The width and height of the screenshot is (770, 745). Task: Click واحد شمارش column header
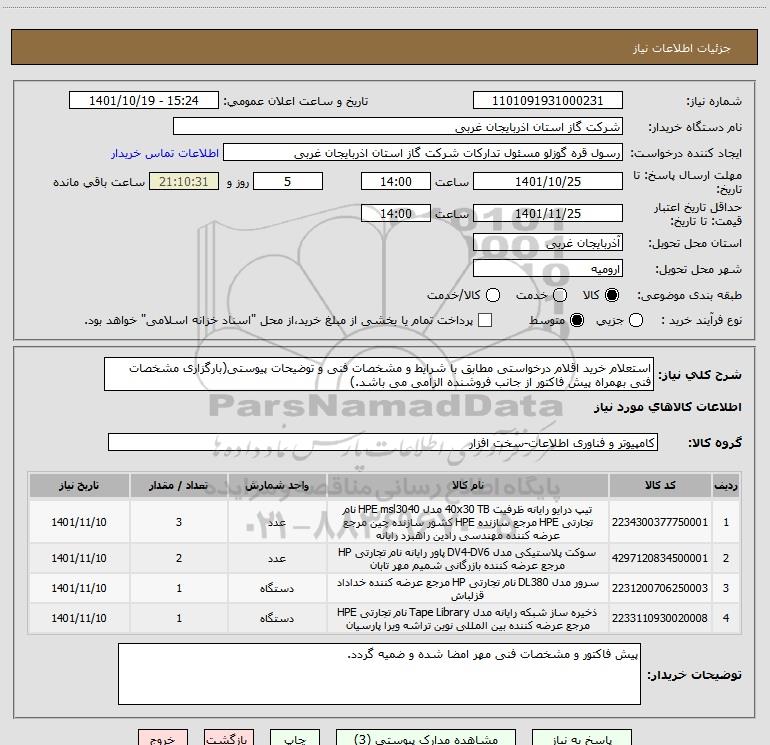click(277, 485)
